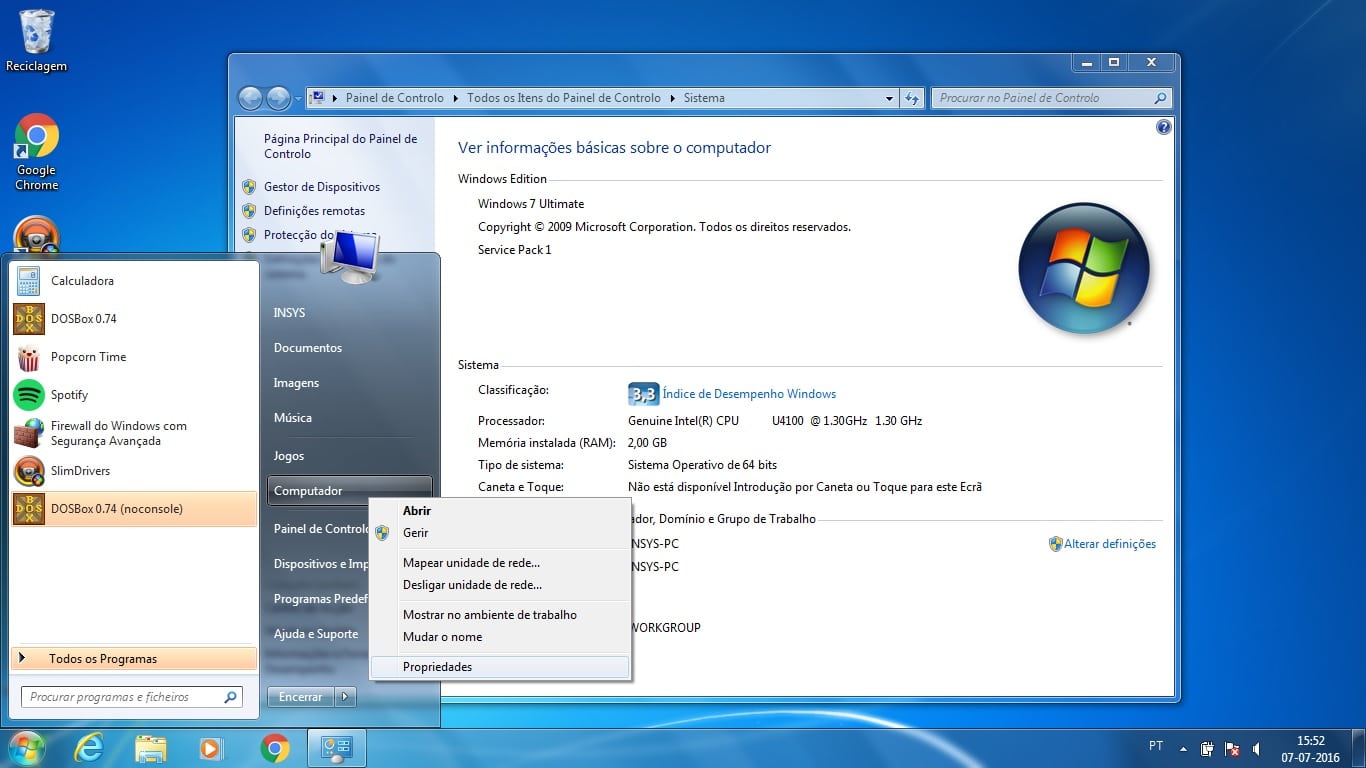Open Internet Explorer from taskbar
The width and height of the screenshot is (1366, 768).
coord(89,748)
